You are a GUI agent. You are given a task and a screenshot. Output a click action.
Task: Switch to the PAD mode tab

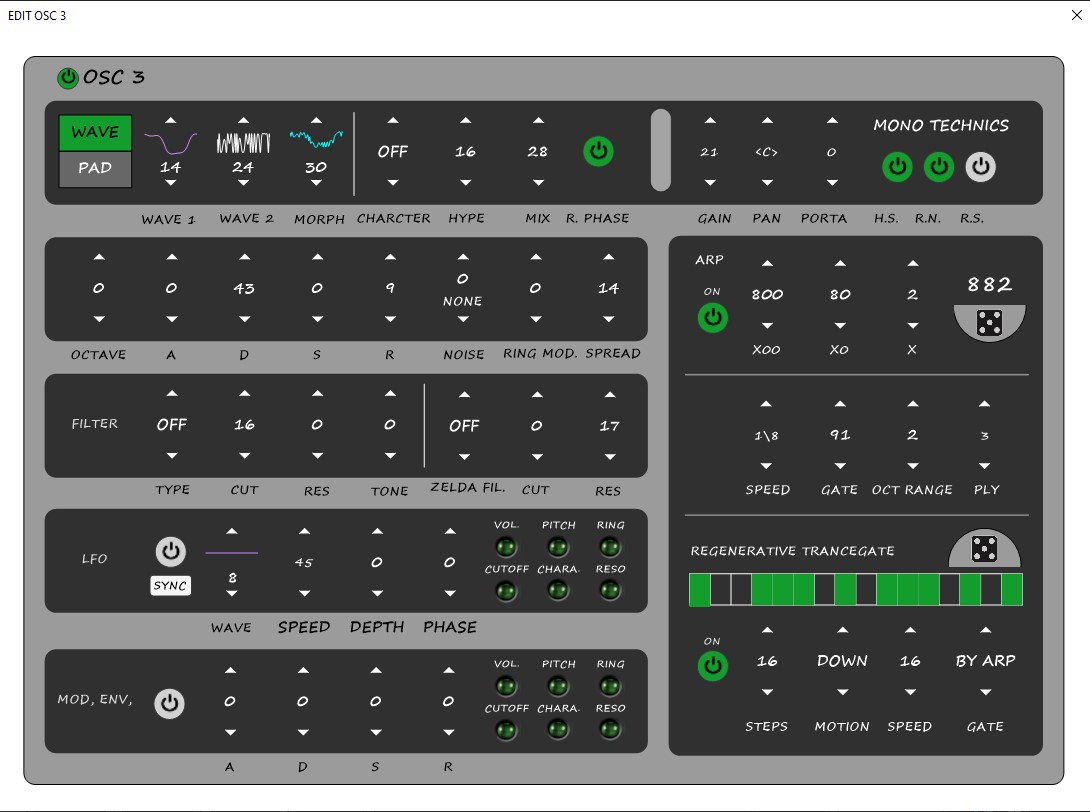coord(95,168)
